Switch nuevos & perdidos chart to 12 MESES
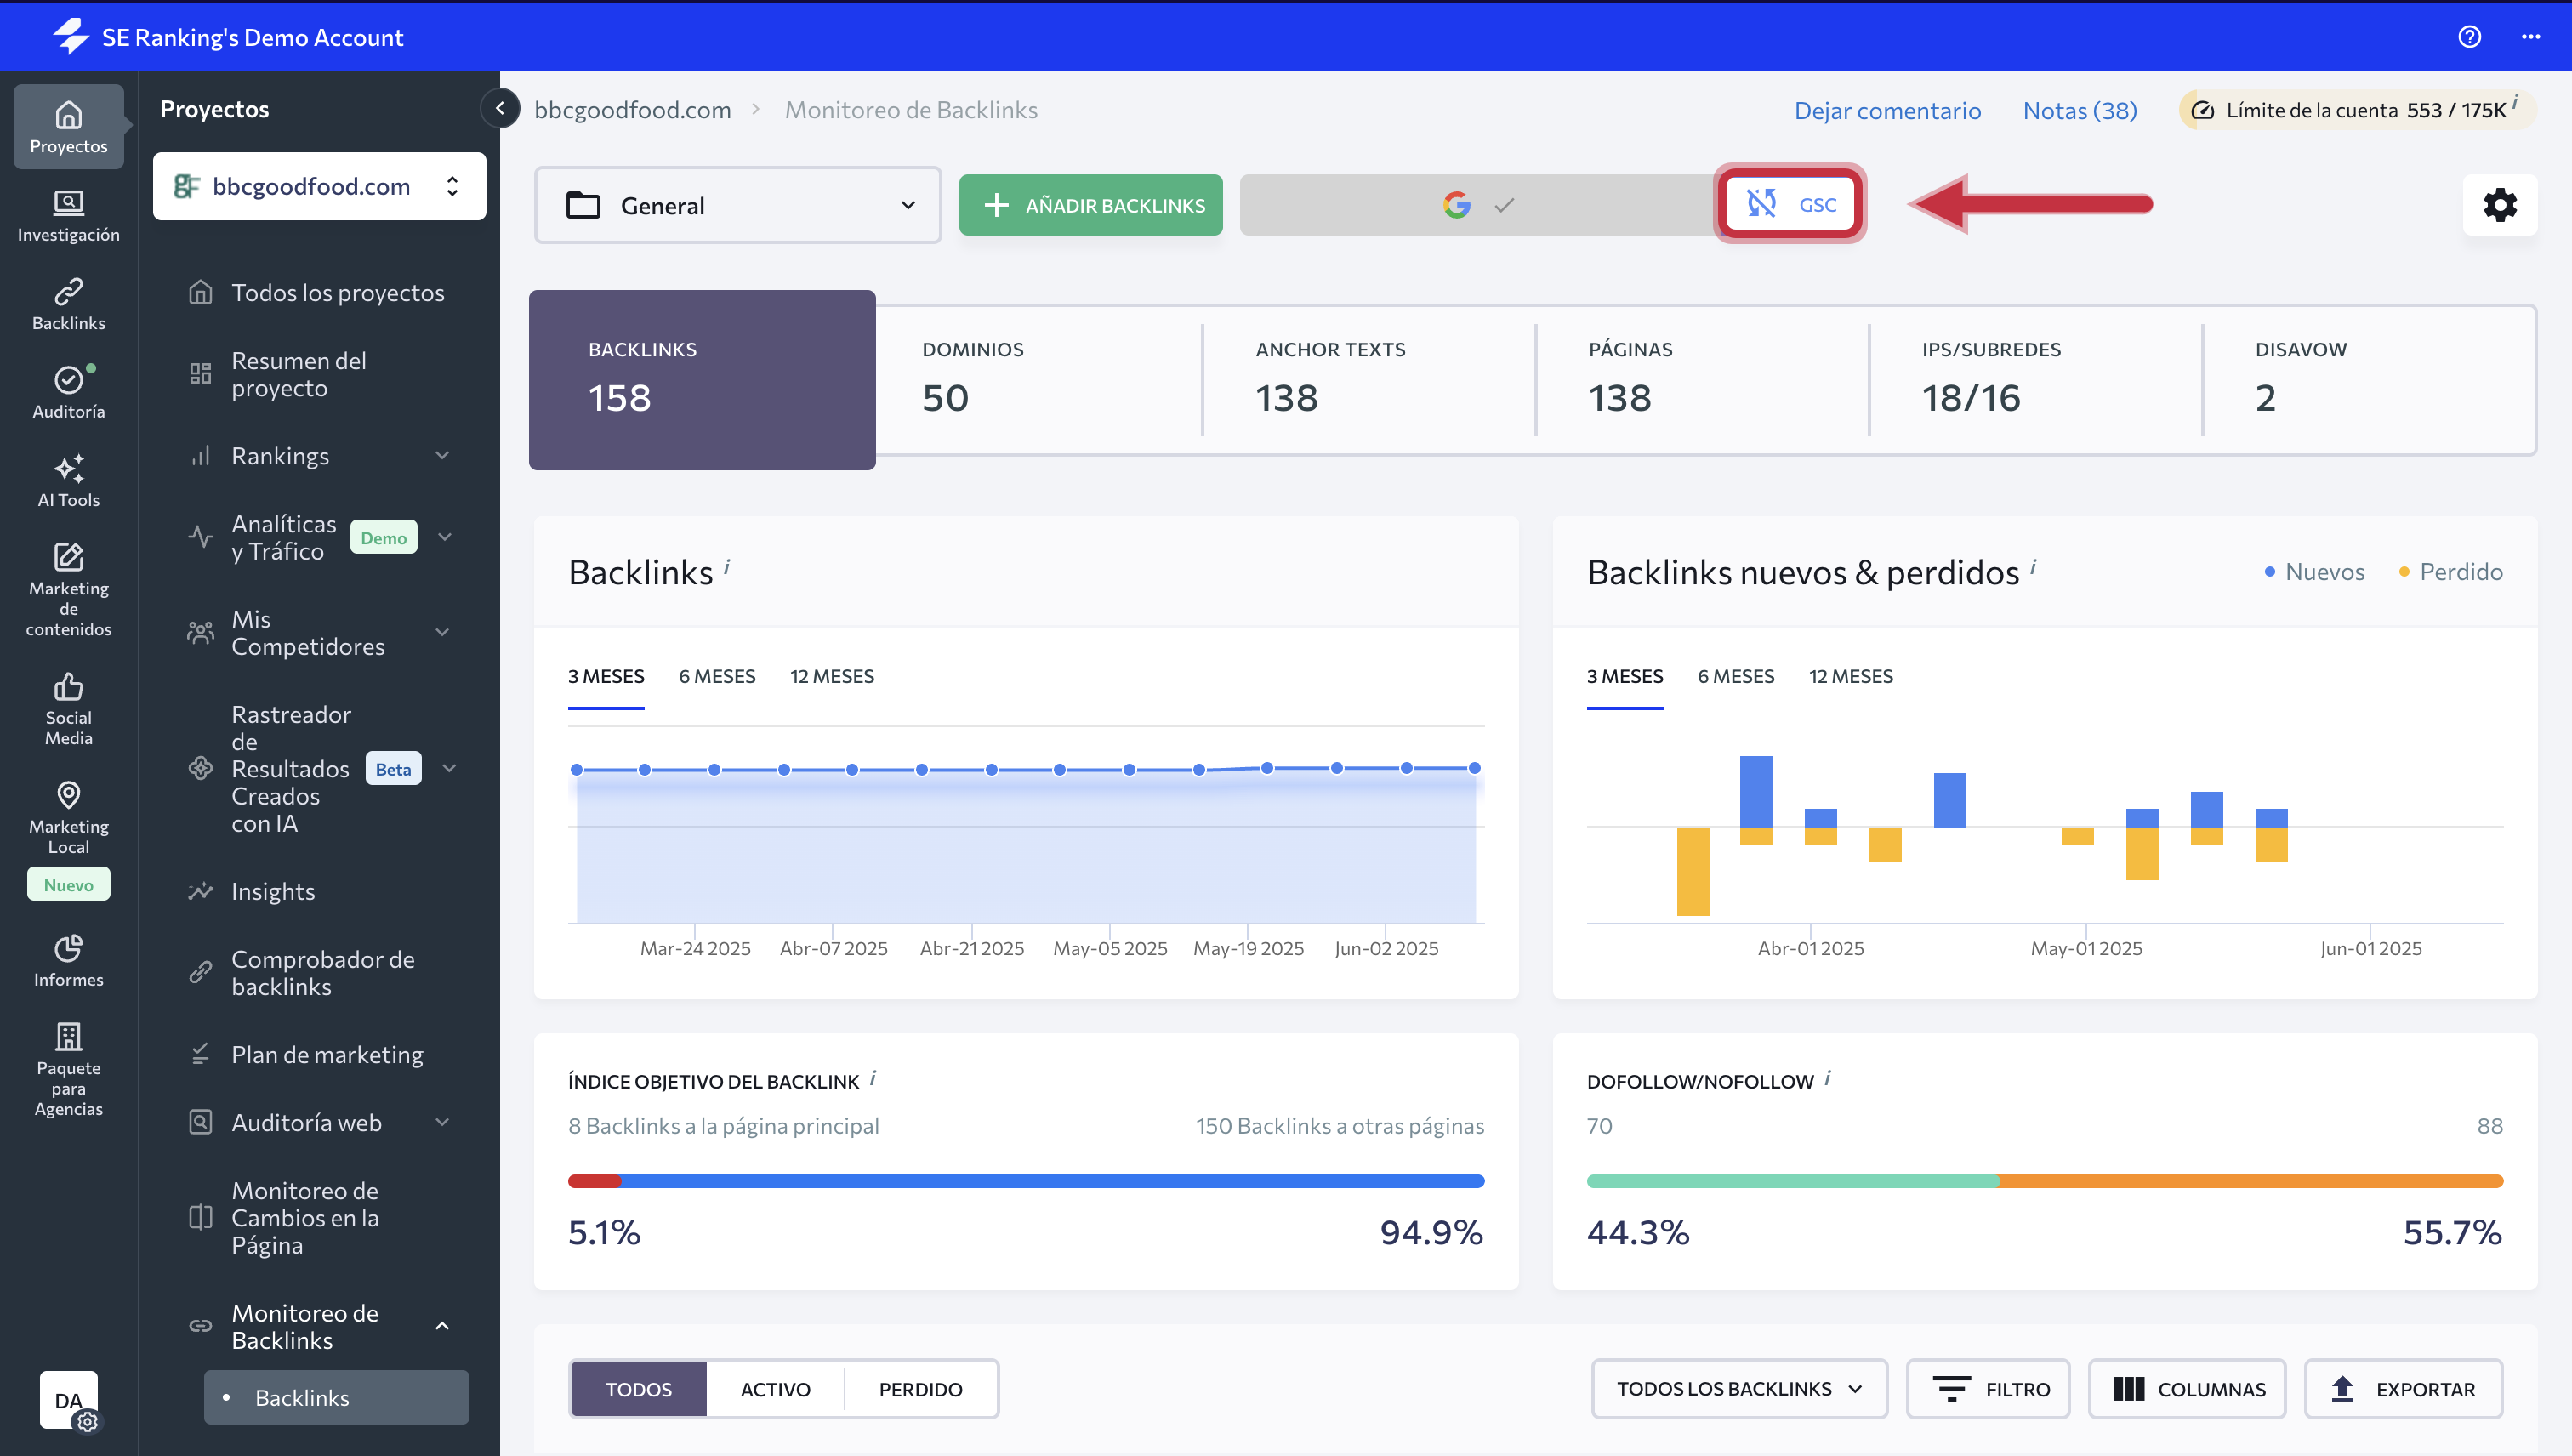 coord(1851,676)
